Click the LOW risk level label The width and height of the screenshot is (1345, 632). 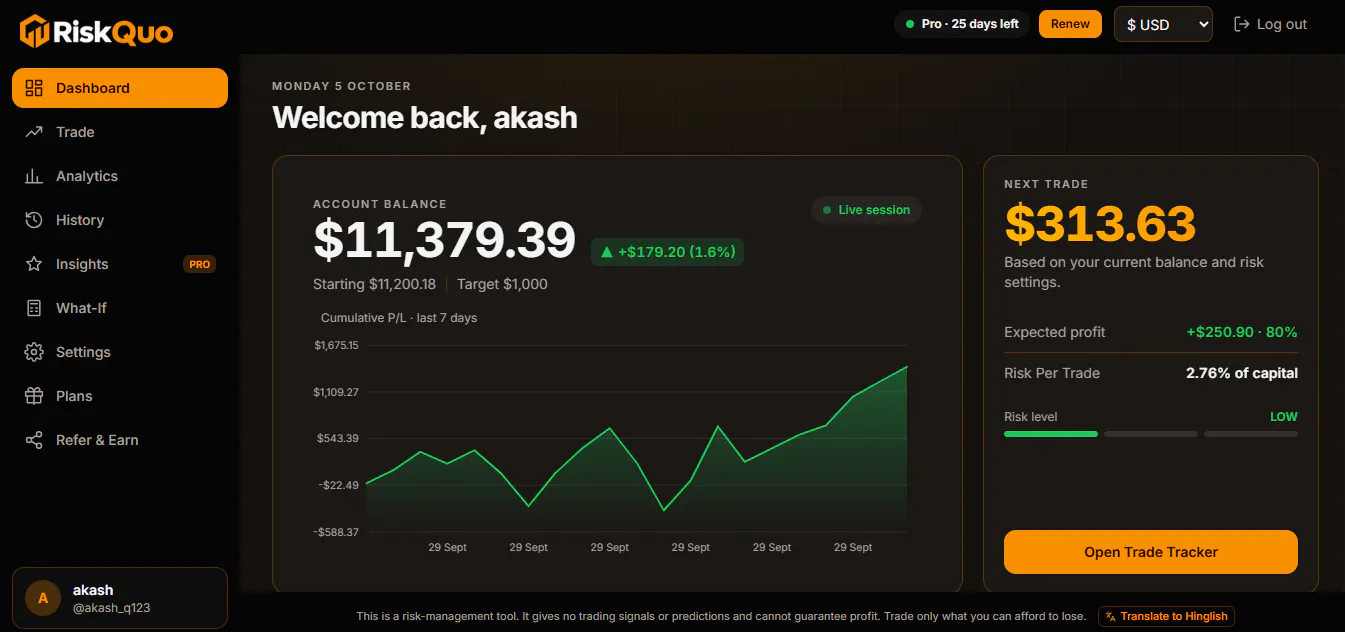pyautogui.click(x=1284, y=417)
